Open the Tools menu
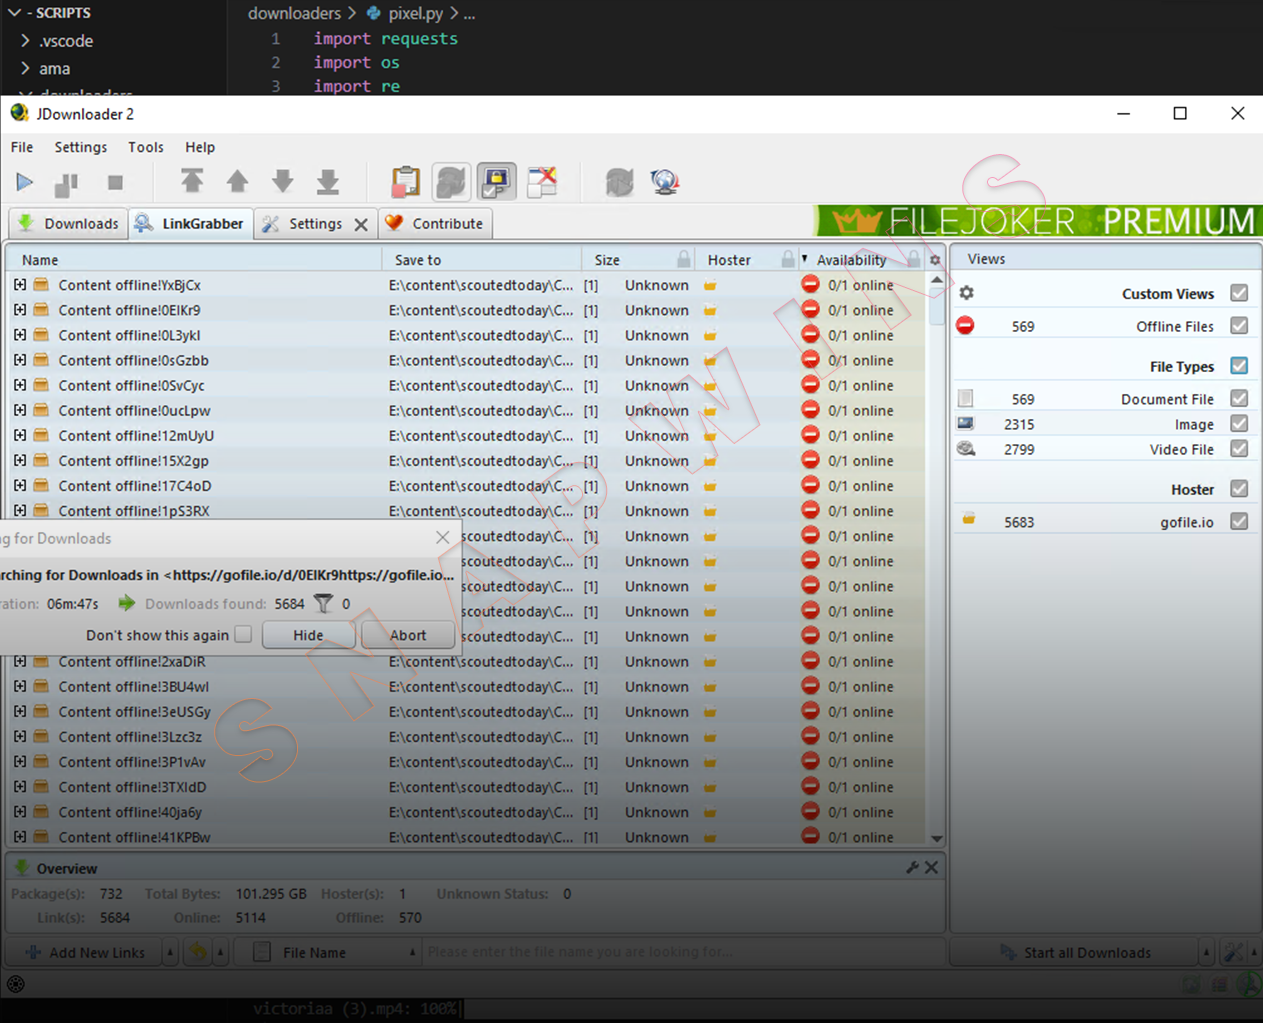The image size is (1263, 1023). (x=145, y=147)
